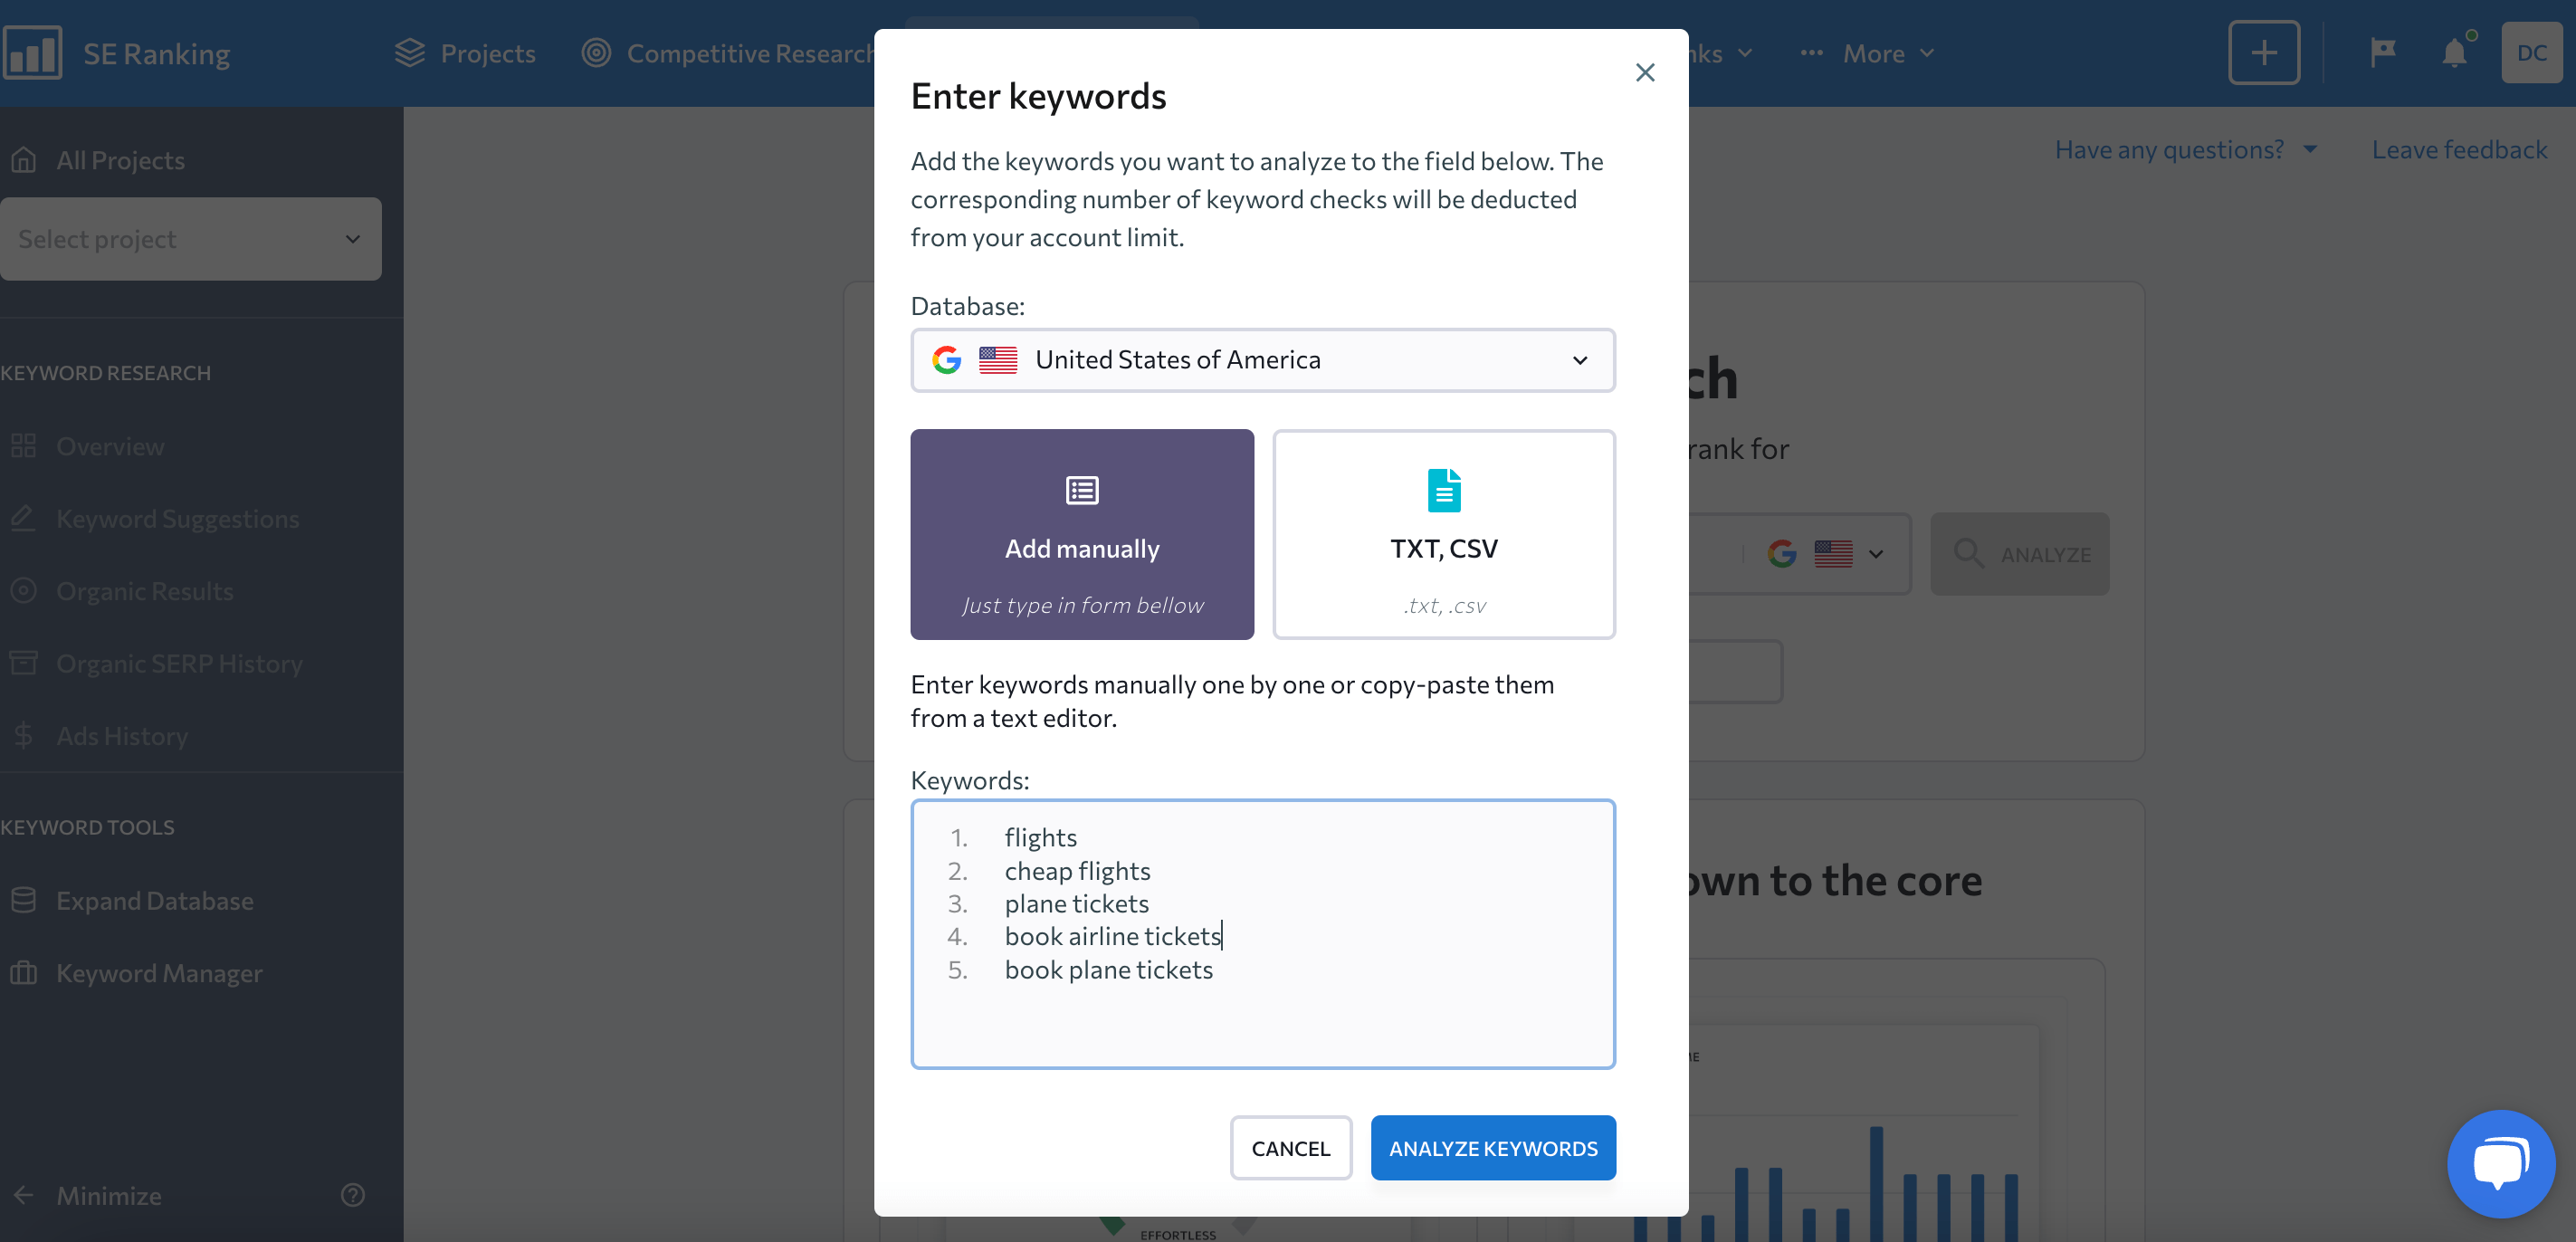The width and height of the screenshot is (2576, 1242).
Task: Click the new project plus icon
Action: tap(2264, 53)
